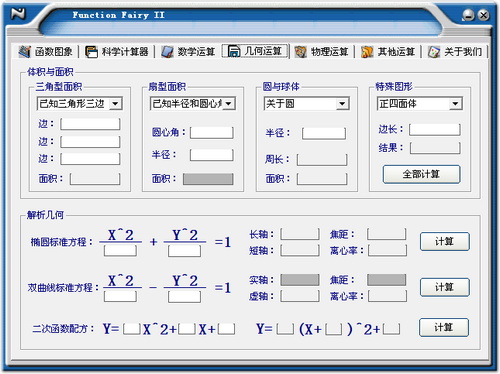The height and width of the screenshot is (374, 500).
Task: Focus the second 边 input field
Action: [x=90, y=141]
